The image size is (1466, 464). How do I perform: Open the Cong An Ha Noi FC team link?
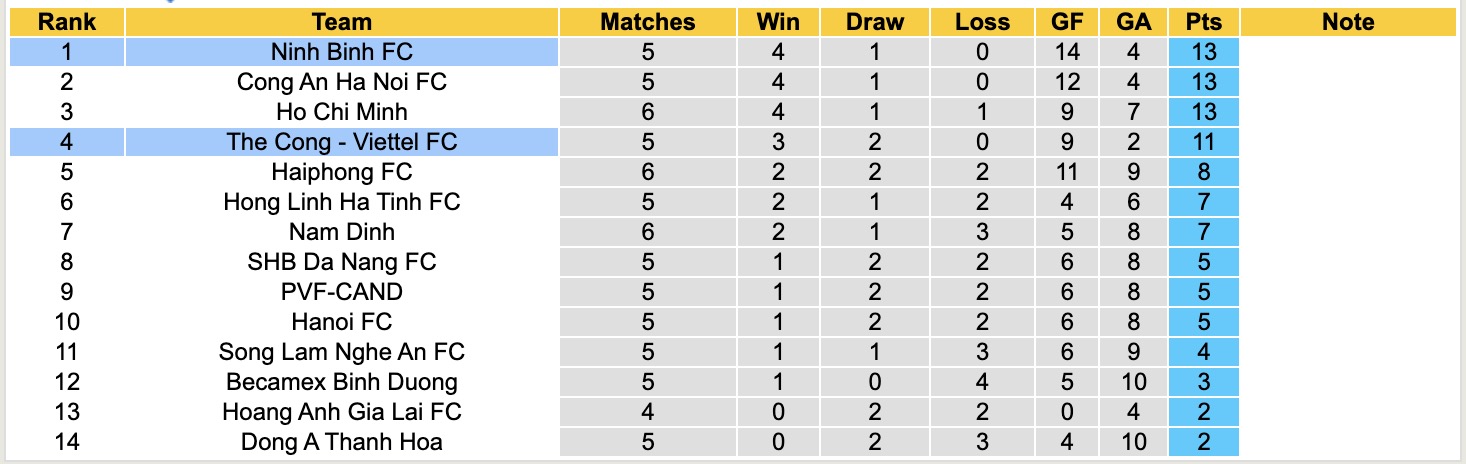[x=342, y=82]
